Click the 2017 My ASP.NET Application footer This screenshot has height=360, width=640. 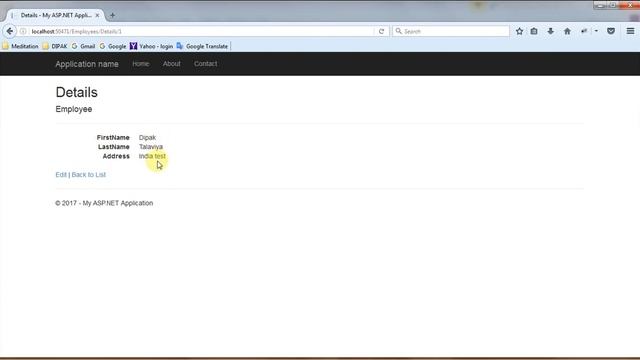click(x=104, y=203)
